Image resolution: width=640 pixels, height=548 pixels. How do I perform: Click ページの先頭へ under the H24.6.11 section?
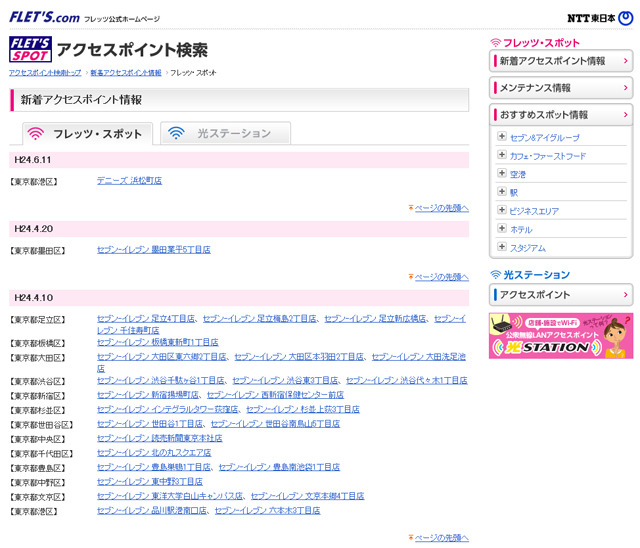point(441,208)
